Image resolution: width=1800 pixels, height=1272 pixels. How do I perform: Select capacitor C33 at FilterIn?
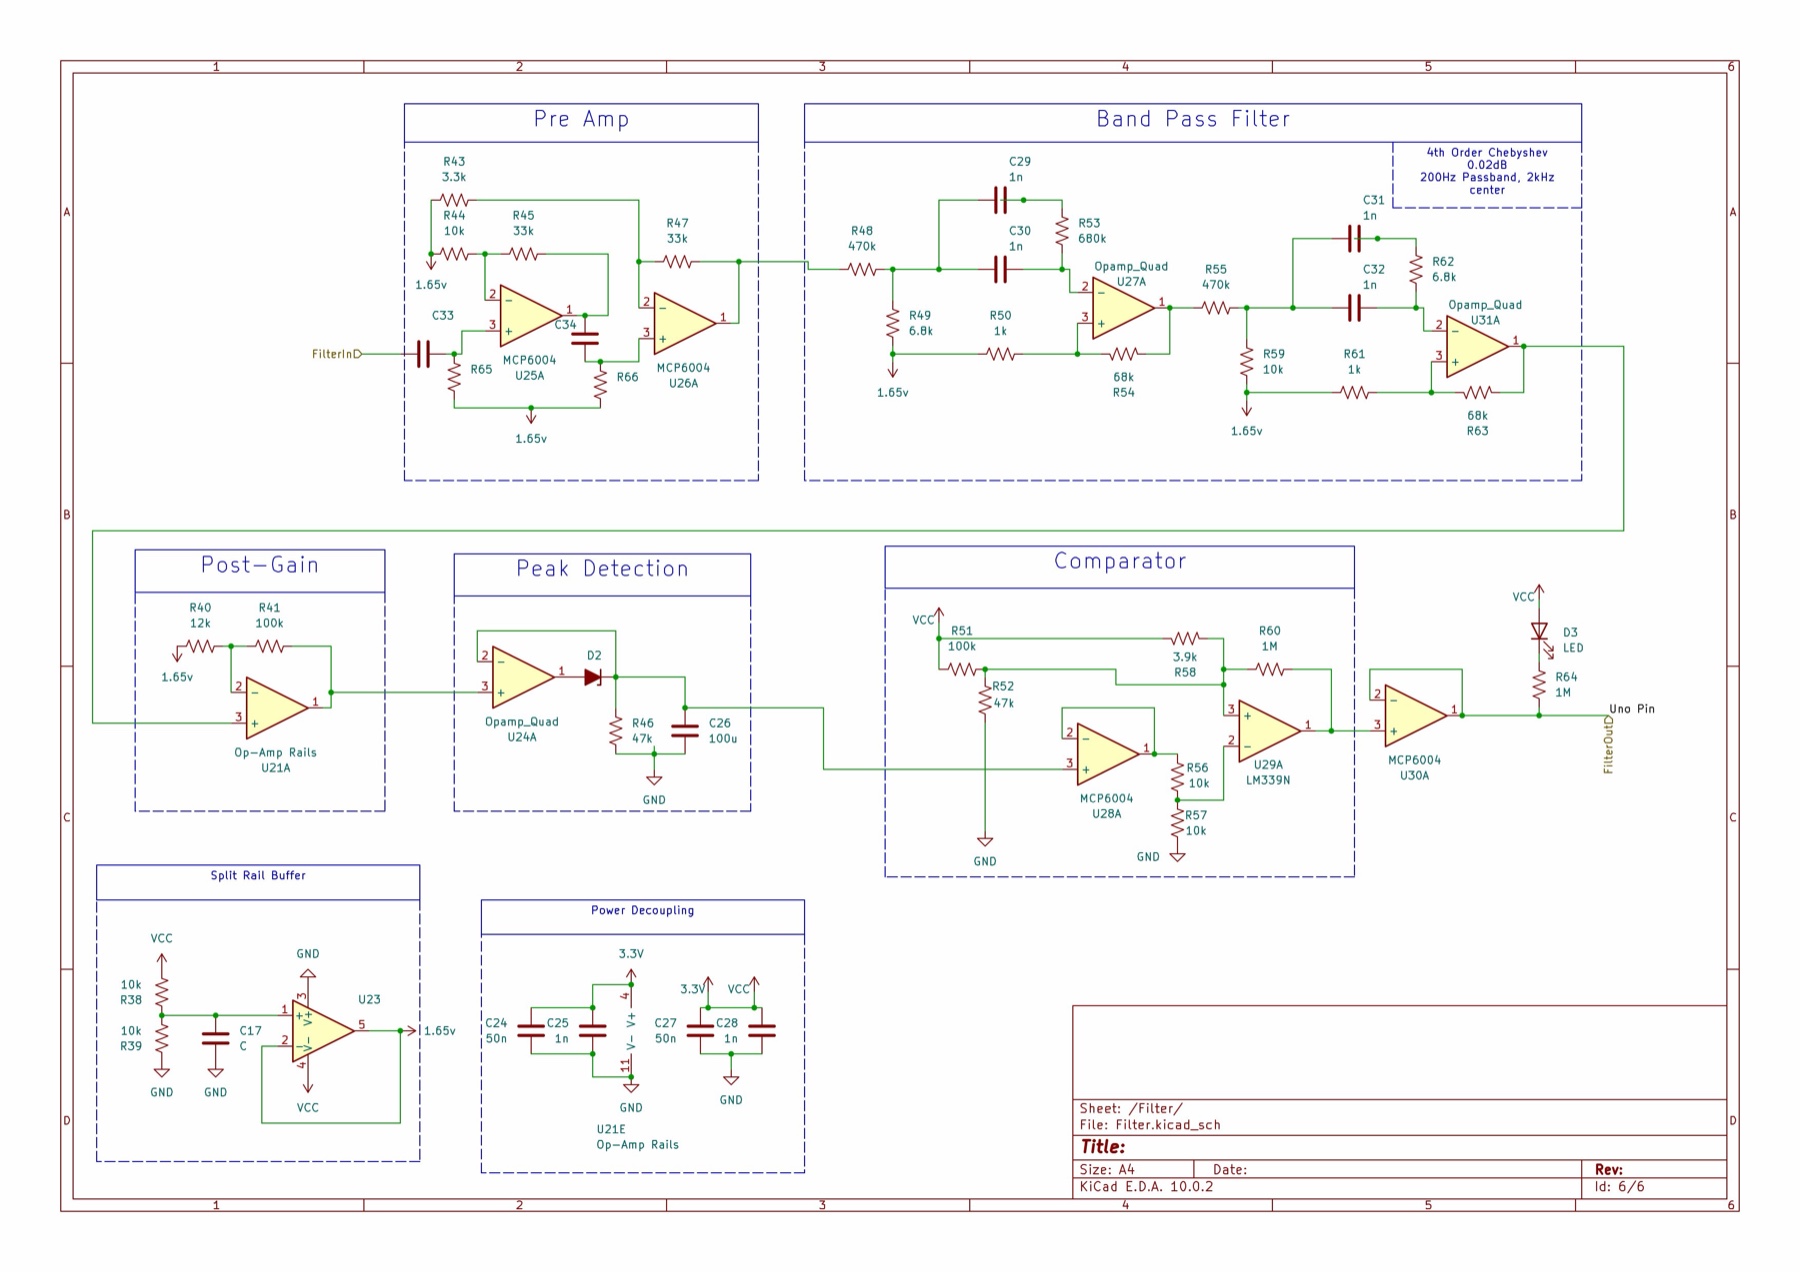point(423,354)
